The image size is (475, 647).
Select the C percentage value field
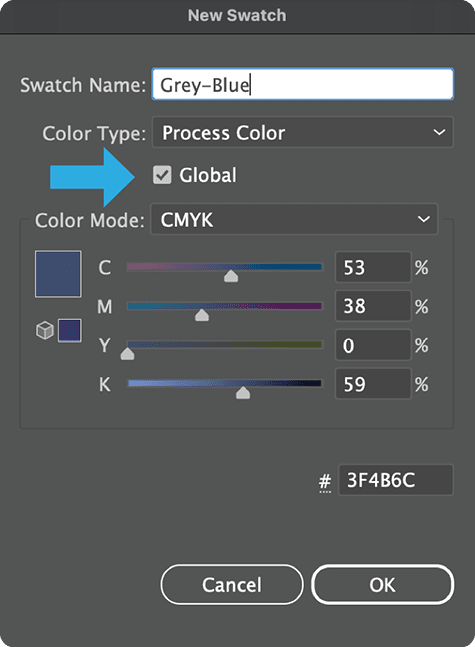click(x=373, y=267)
